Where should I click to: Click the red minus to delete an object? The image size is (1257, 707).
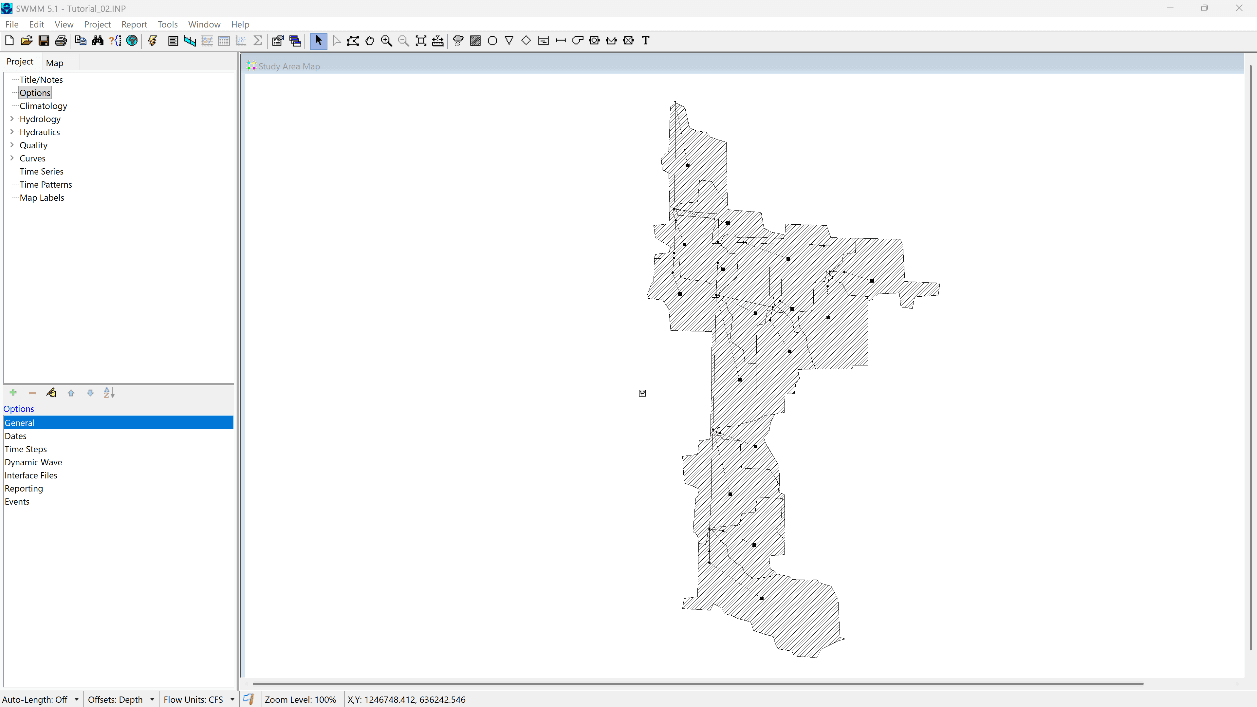31,393
